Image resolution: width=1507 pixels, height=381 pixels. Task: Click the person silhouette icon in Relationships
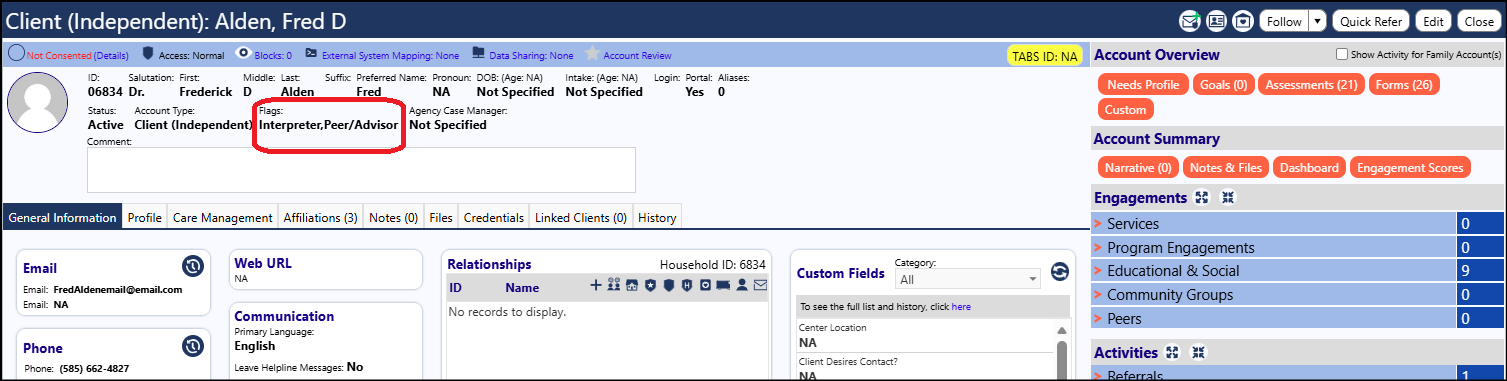click(x=742, y=286)
